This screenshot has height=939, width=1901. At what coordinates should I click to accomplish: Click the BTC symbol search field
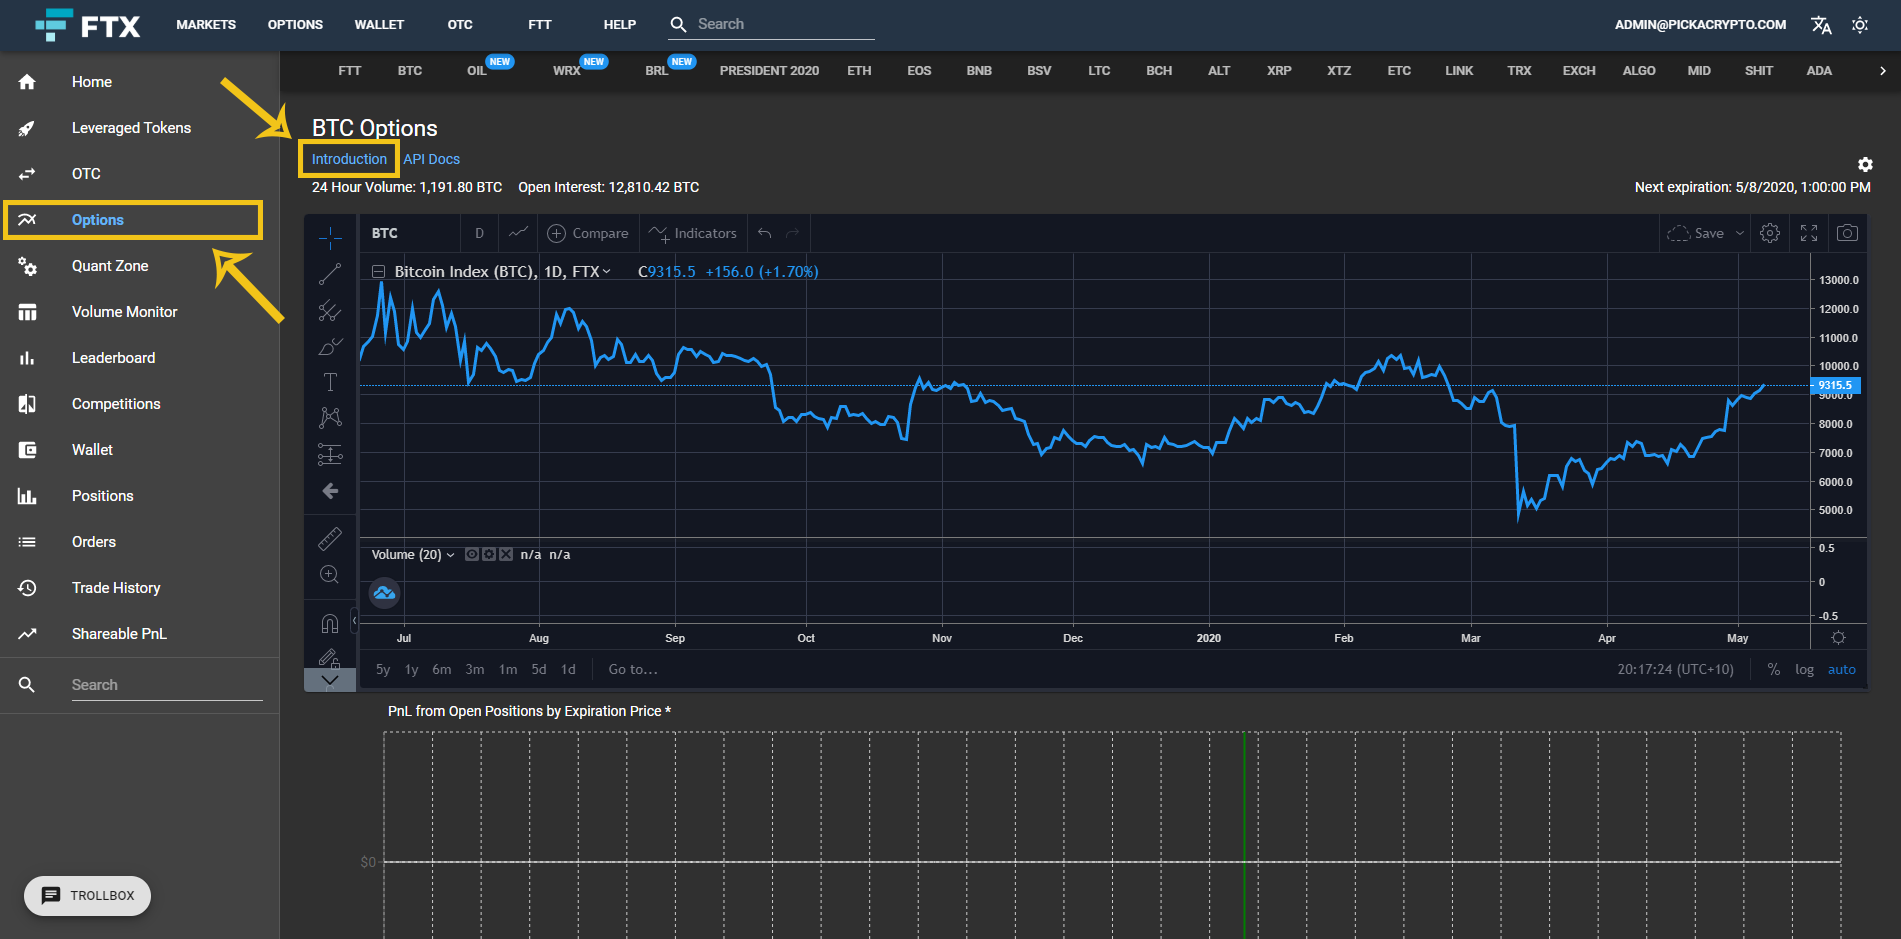[x=410, y=233]
